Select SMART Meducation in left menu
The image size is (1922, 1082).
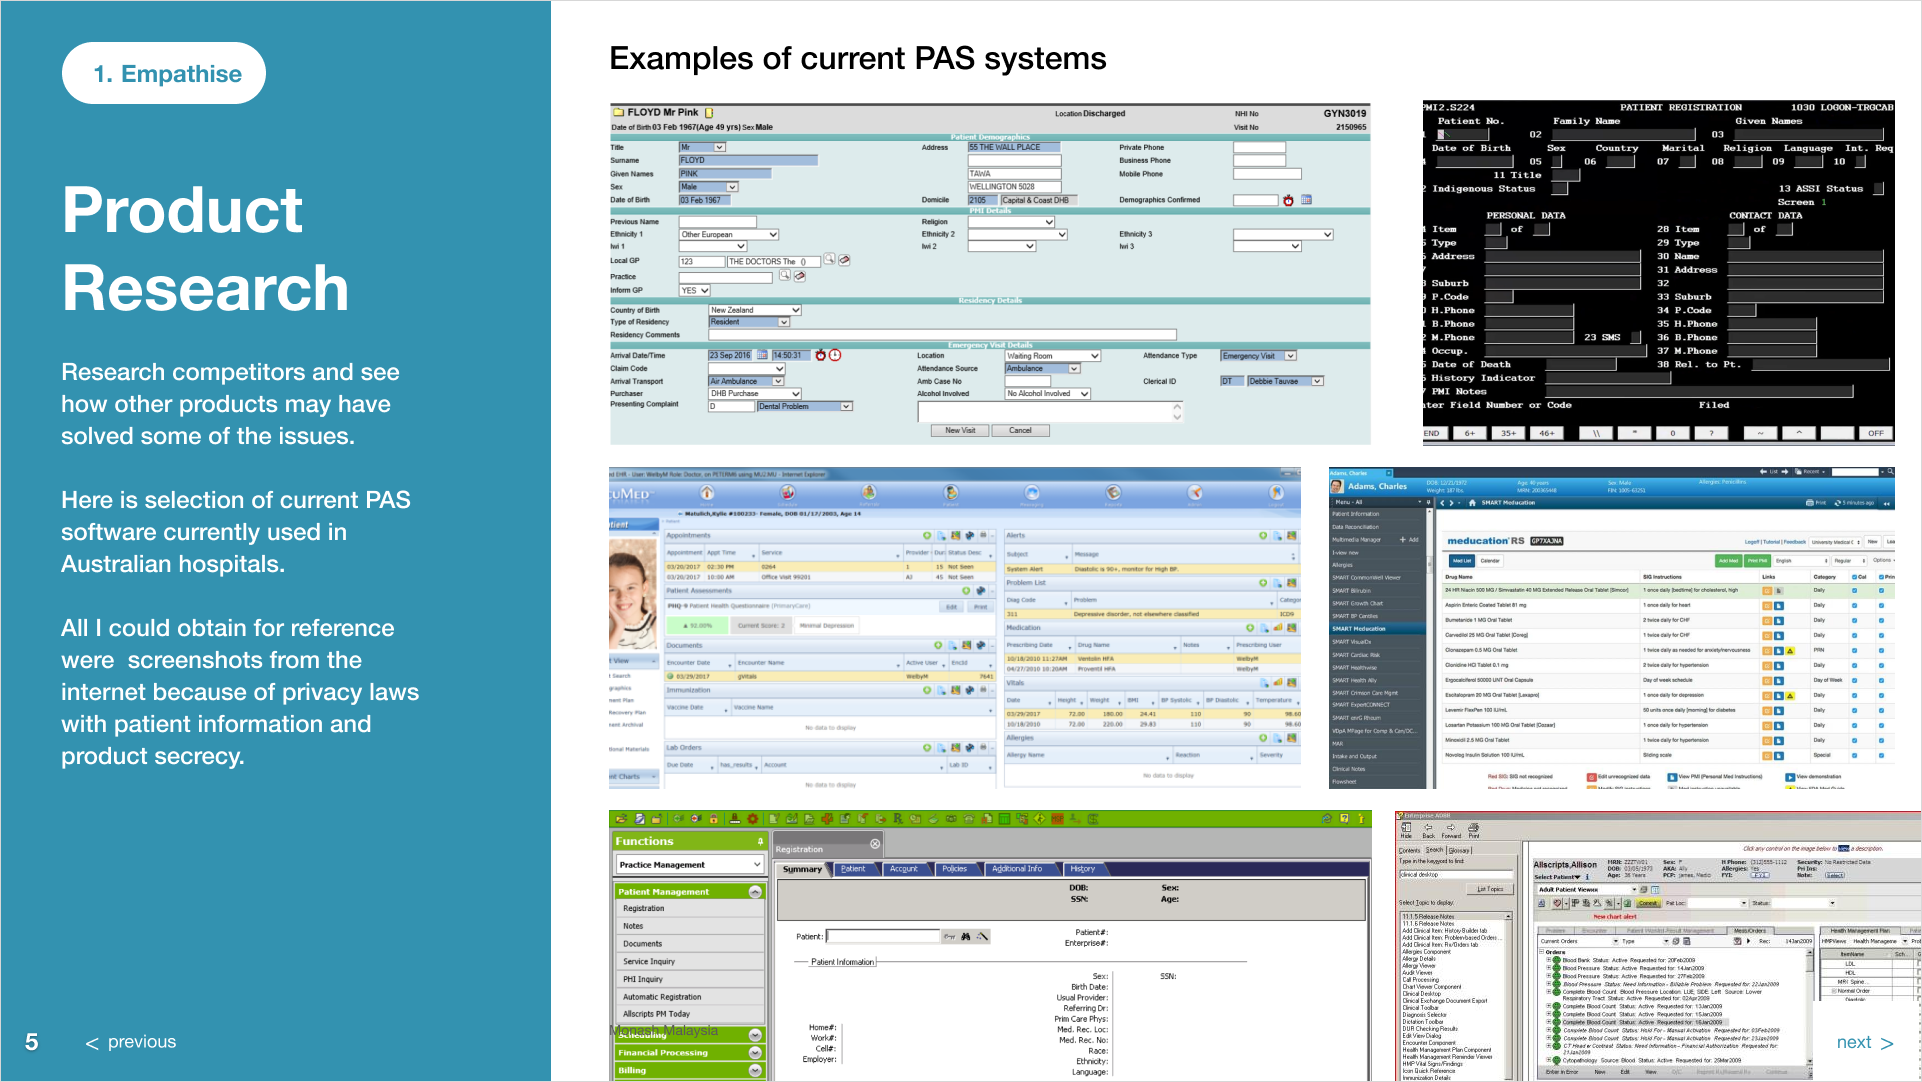(1359, 629)
